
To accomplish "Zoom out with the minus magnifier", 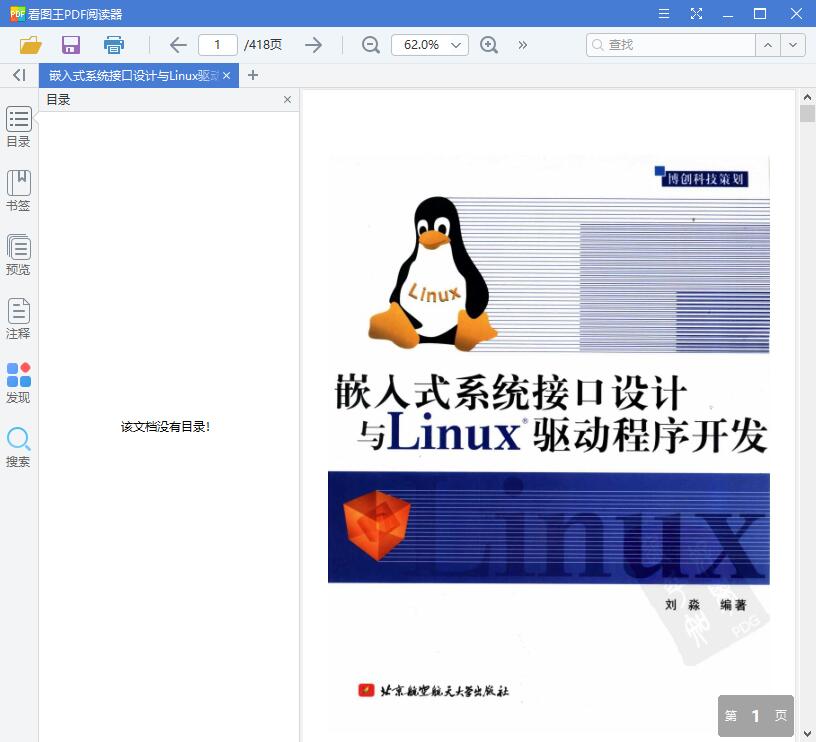I will pyautogui.click(x=371, y=45).
